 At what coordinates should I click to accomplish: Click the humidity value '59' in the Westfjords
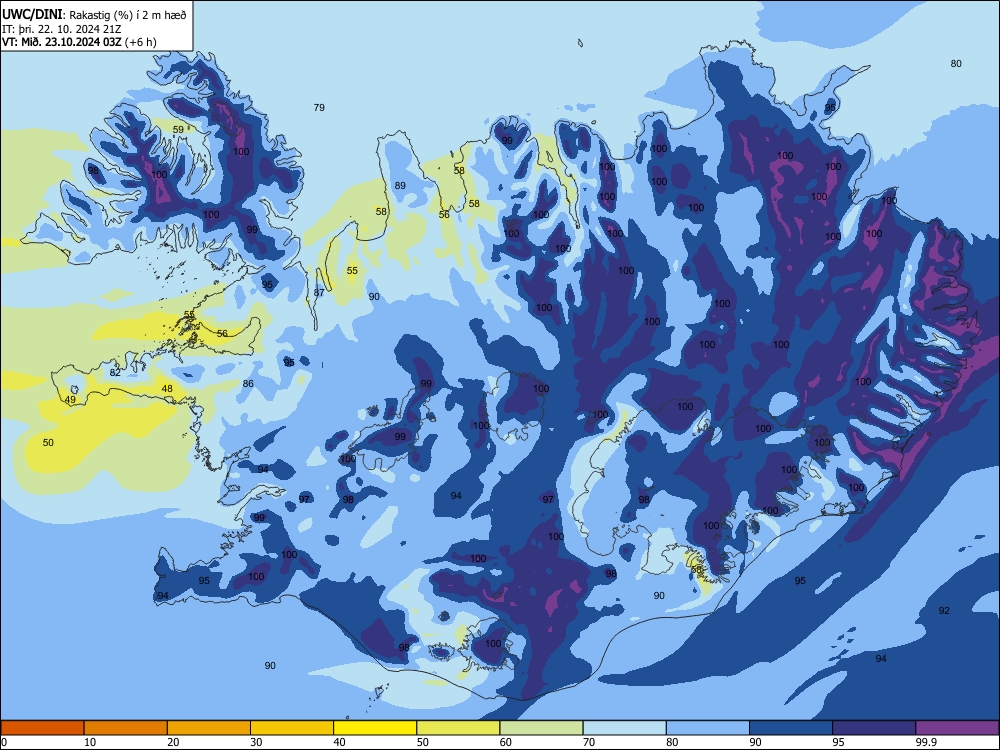click(178, 129)
